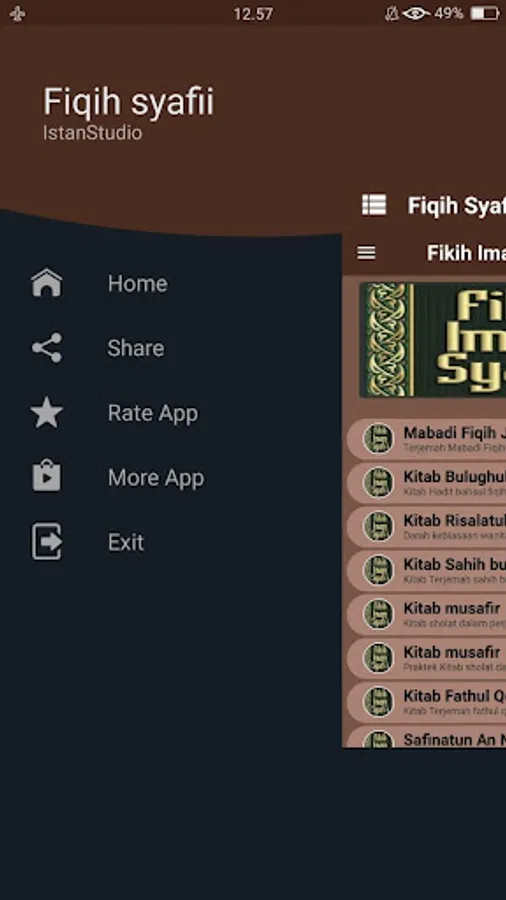Open the list icon beside Fiqih Syafii title
The width and height of the screenshot is (506, 900).
pyautogui.click(x=374, y=204)
